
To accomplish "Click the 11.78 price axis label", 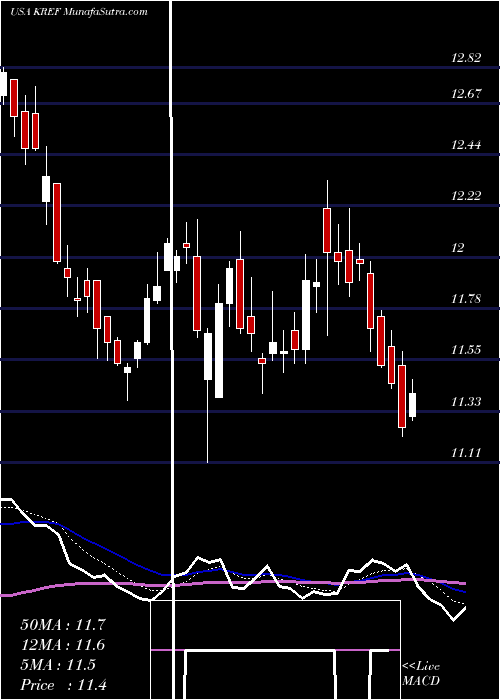I will pos(466,299).
